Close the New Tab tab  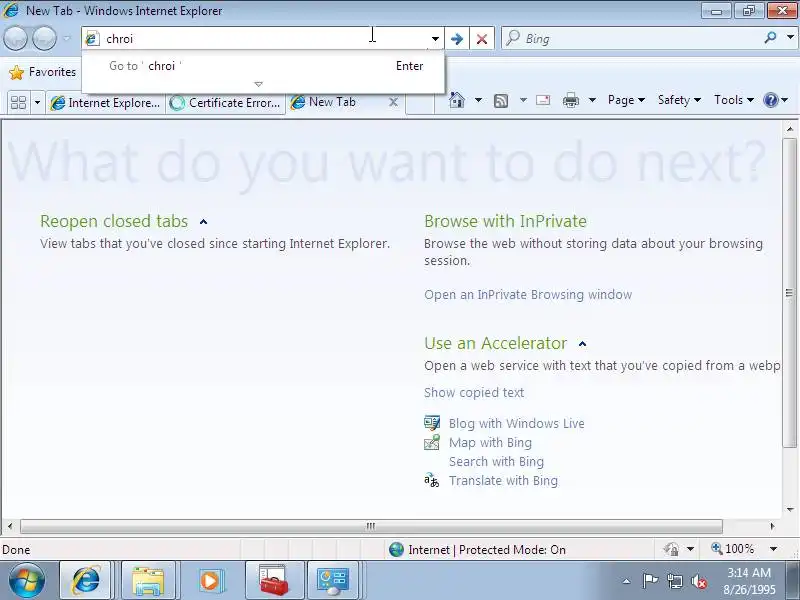coord(393,102)
